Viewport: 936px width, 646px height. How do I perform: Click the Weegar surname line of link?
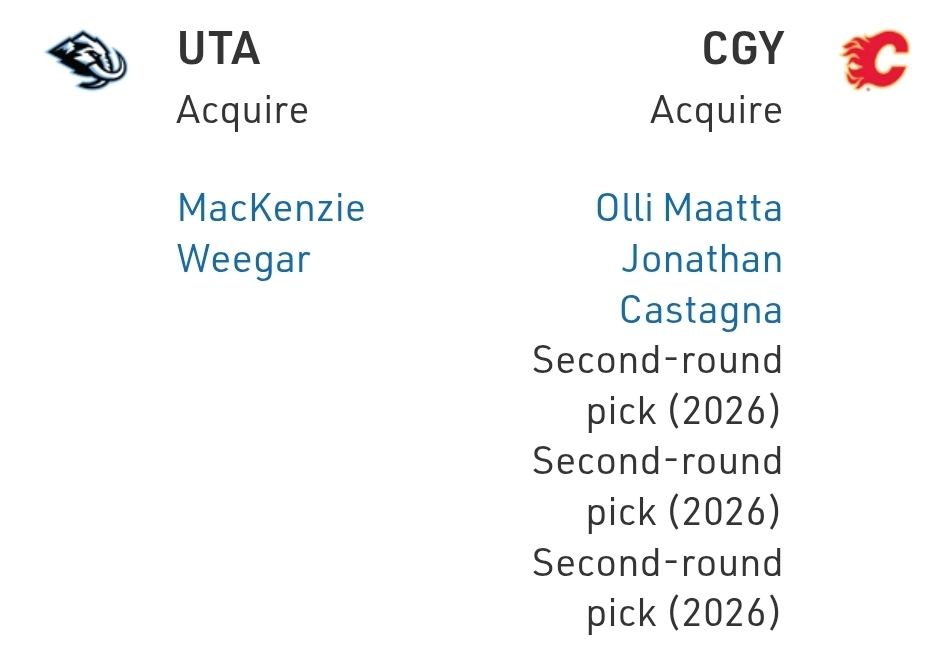coord(244,260)
